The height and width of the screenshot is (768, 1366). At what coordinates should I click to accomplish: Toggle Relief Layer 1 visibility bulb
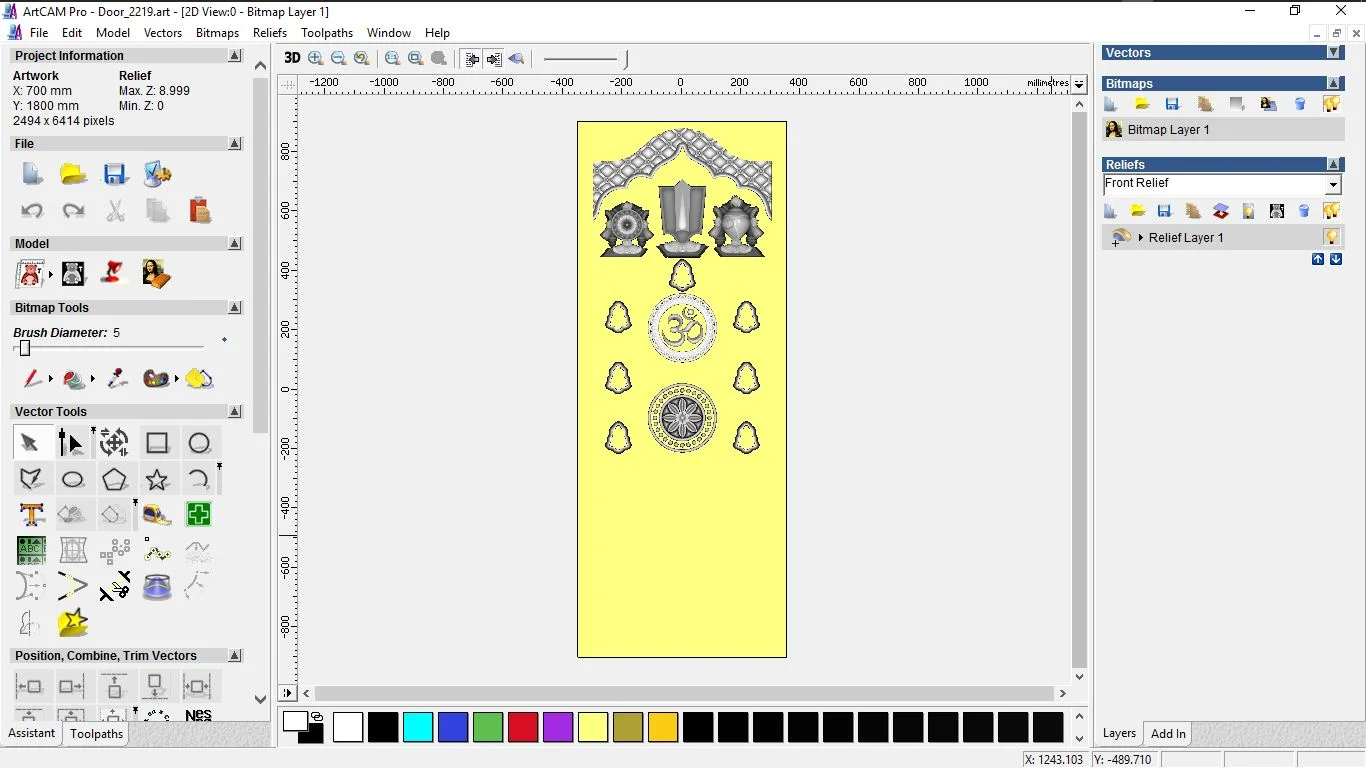click(x=1331, y=237)
